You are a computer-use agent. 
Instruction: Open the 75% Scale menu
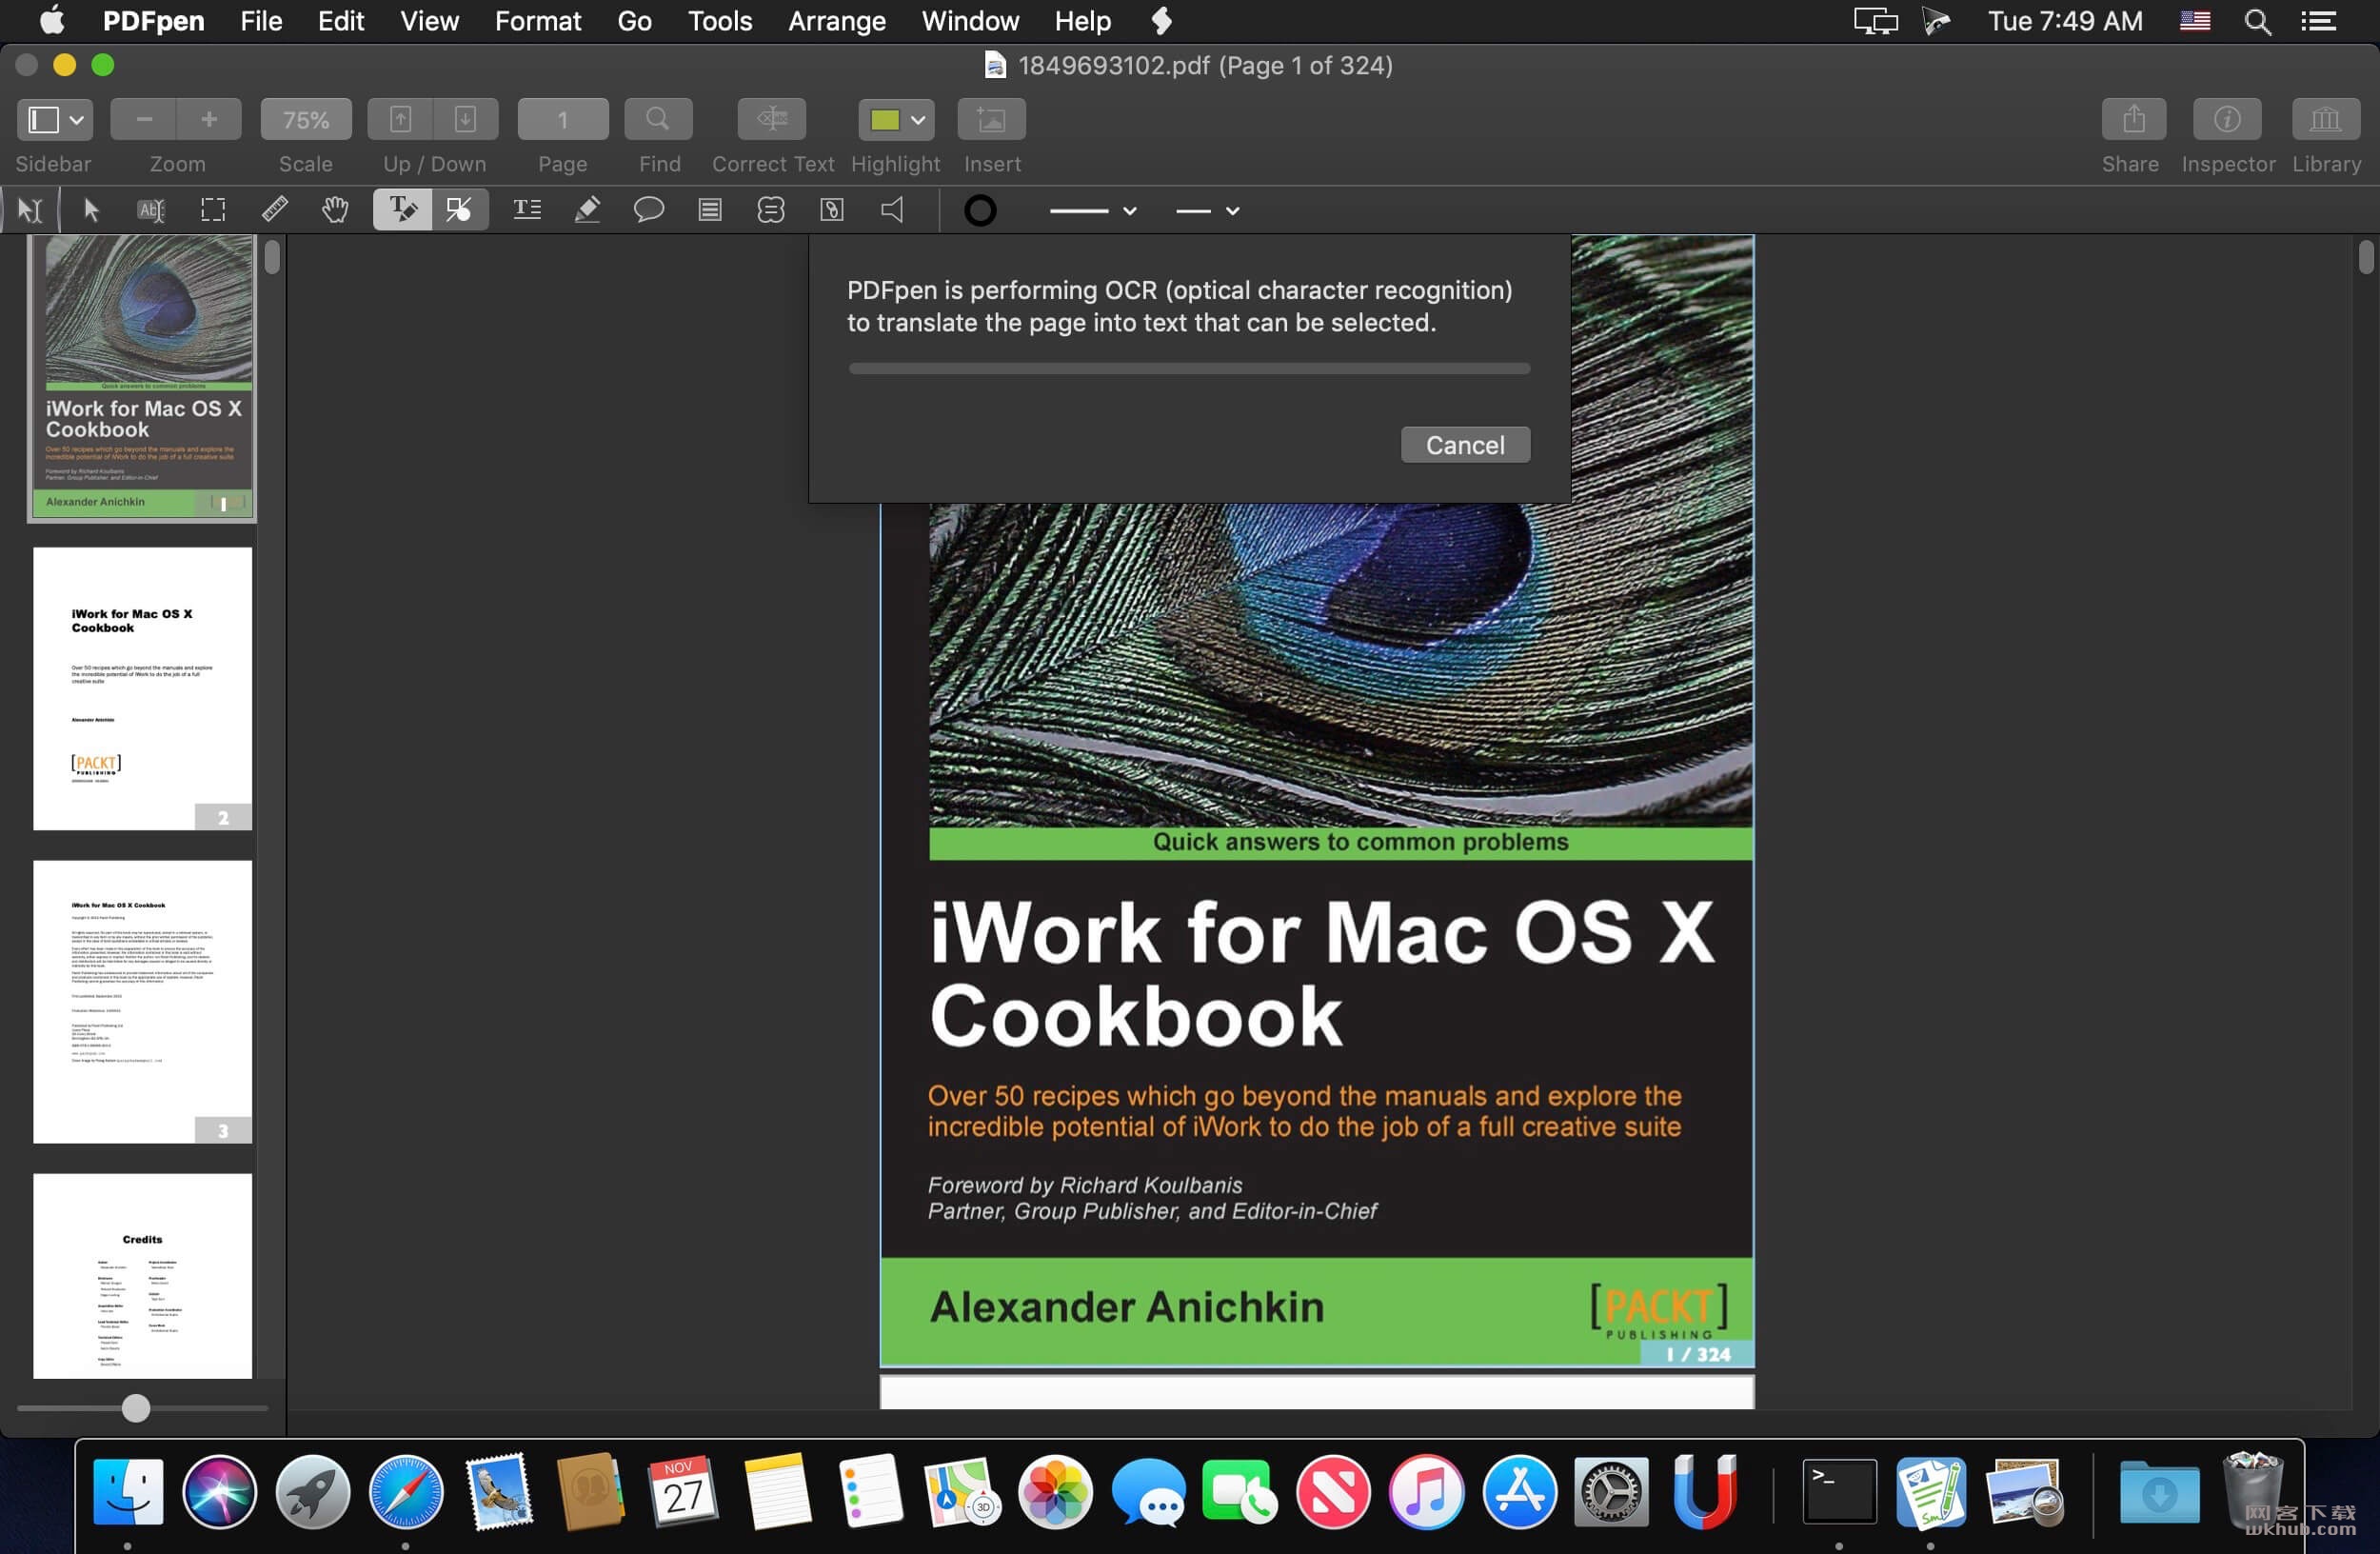(306, 120)
